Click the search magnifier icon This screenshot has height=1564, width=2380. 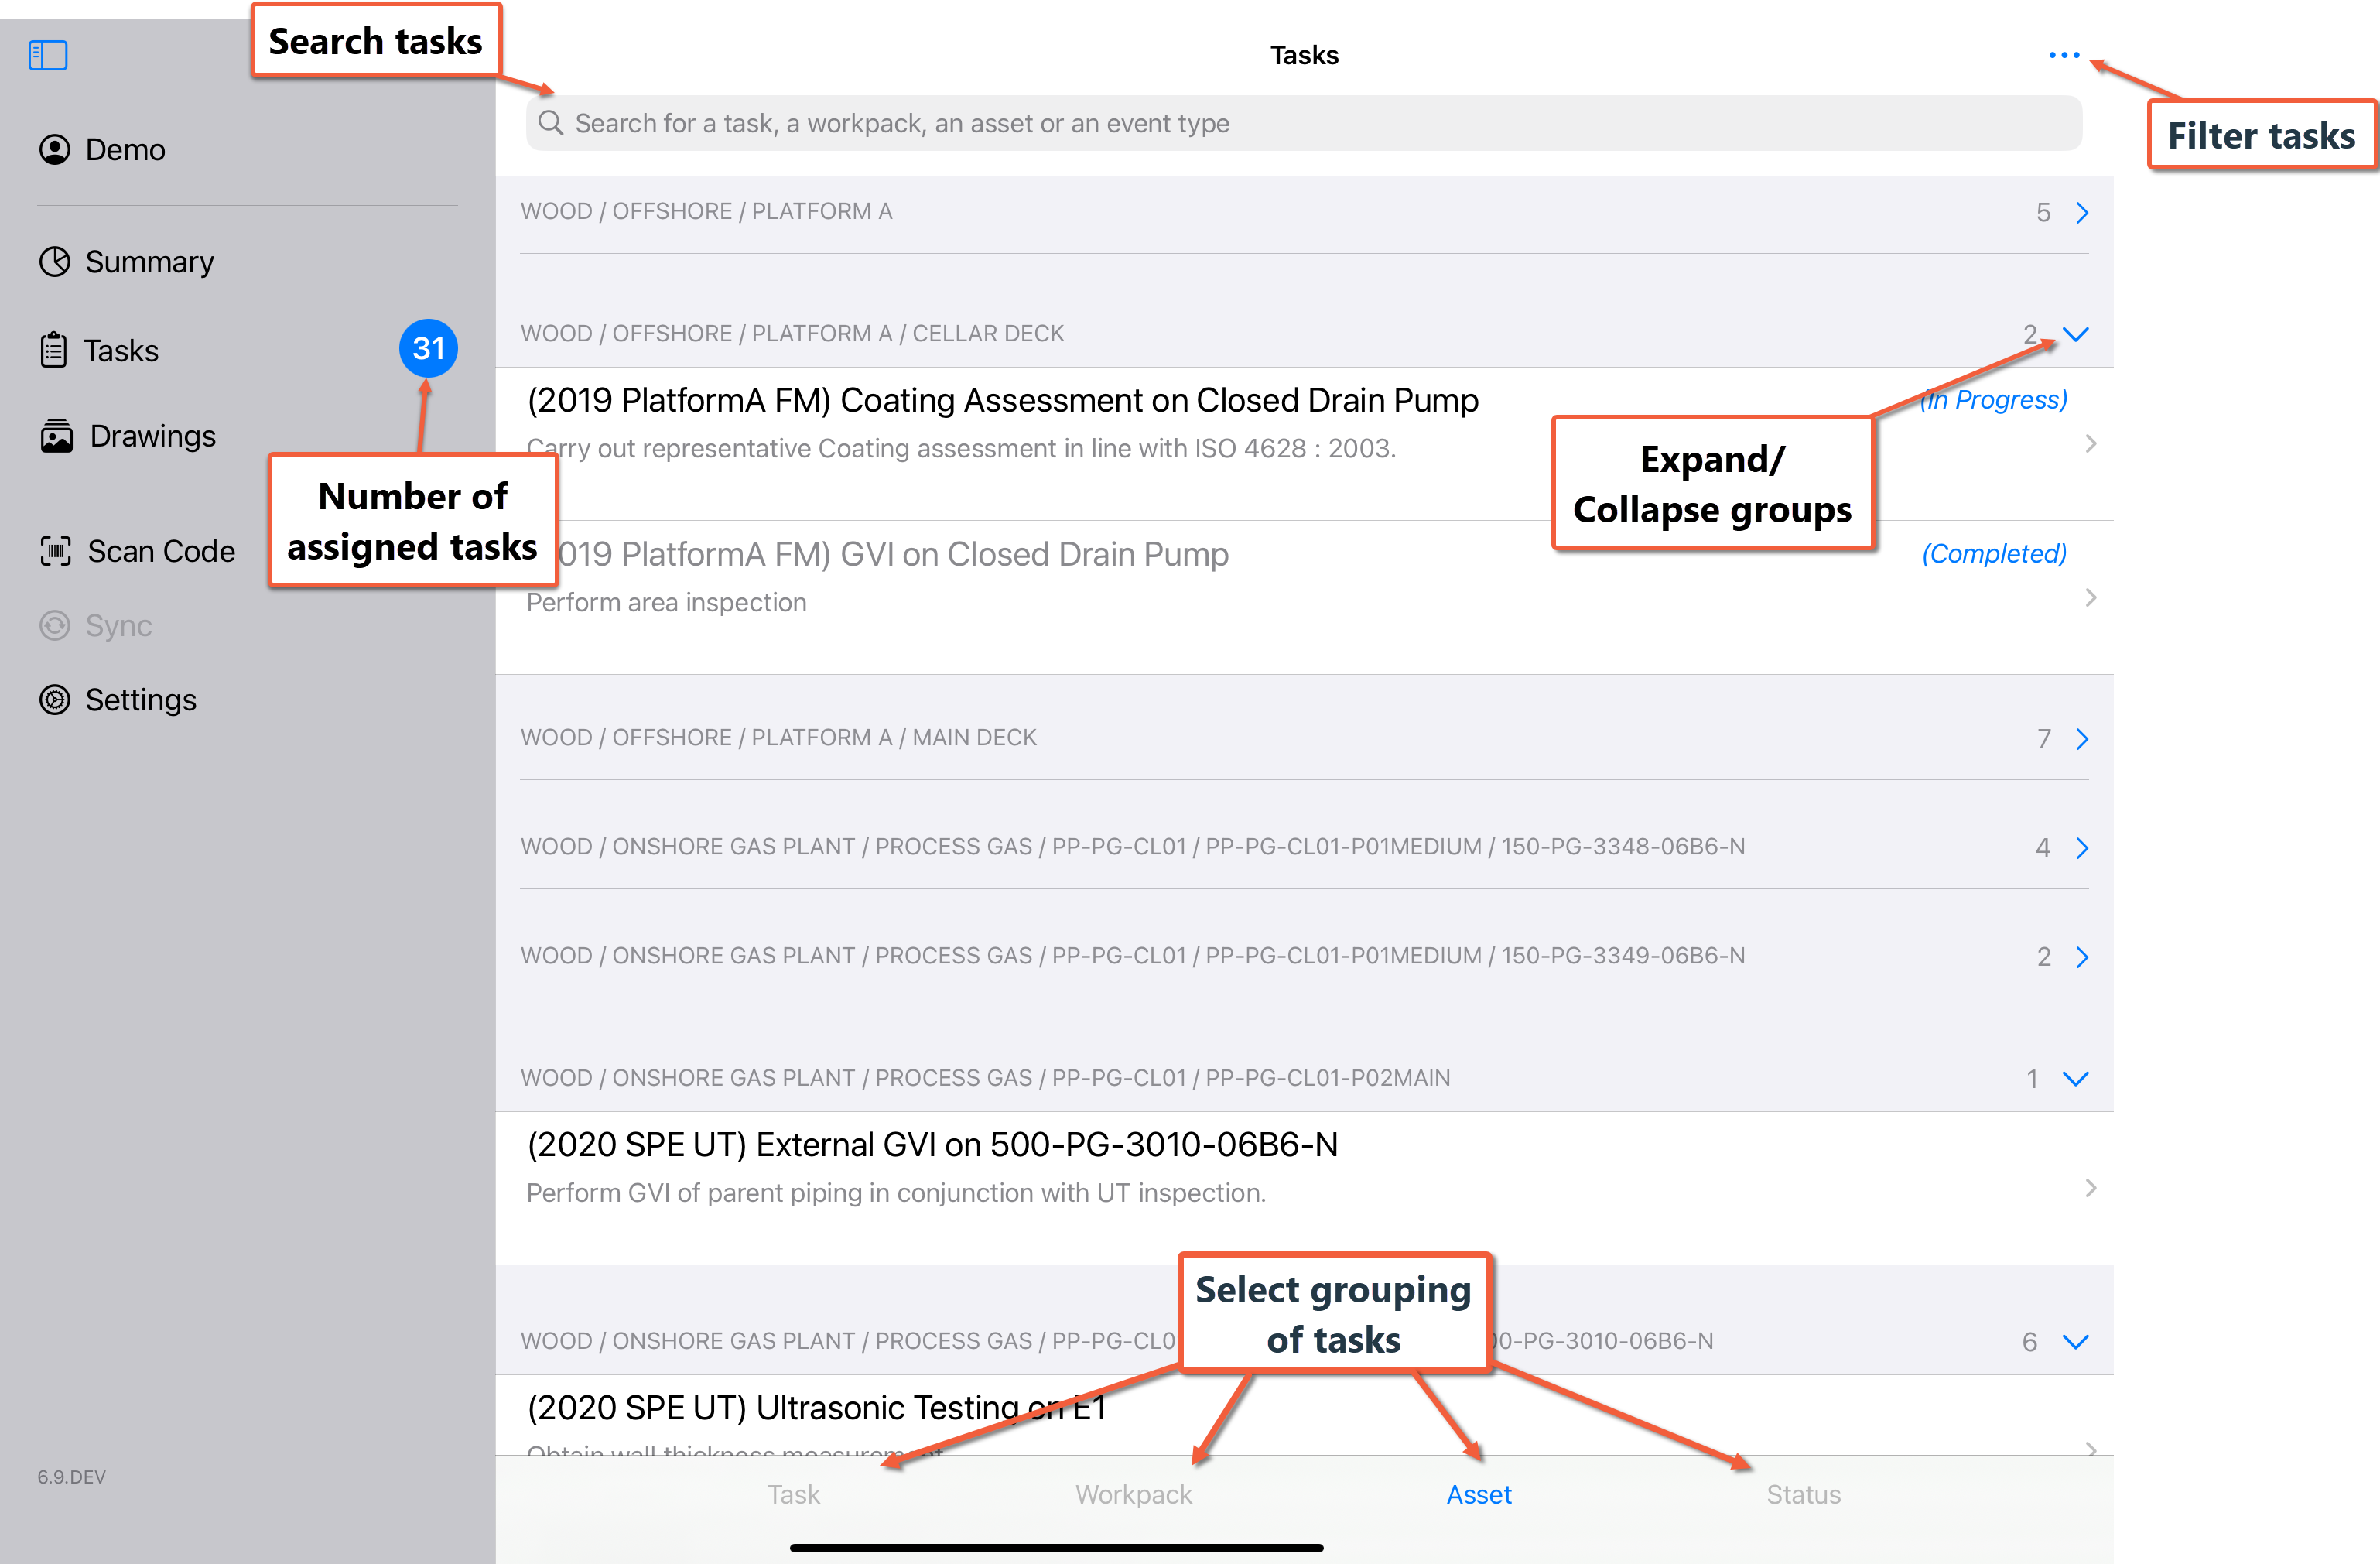click(550, 123)
